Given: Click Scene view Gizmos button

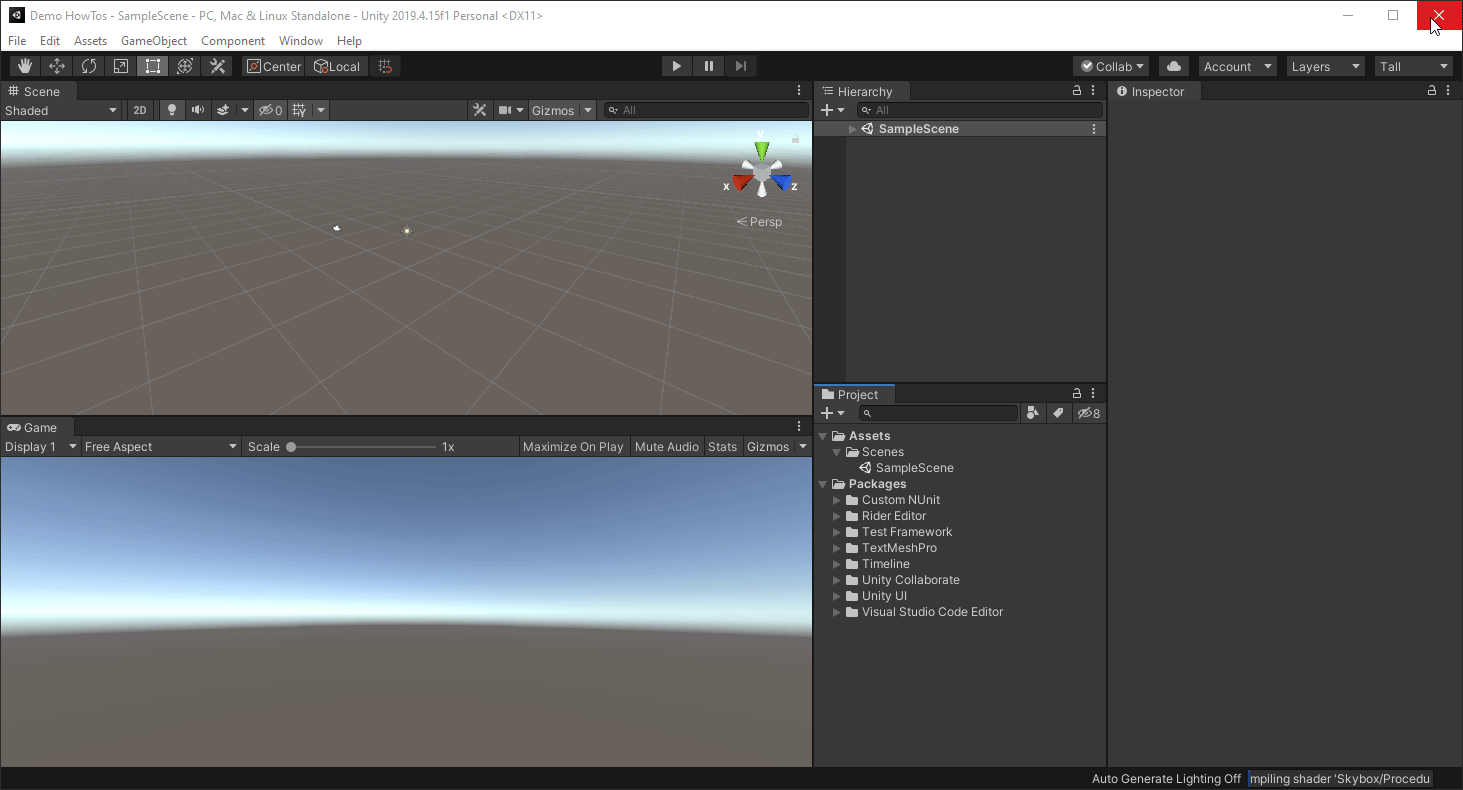Looking at the screenshot, I should (x=553, y=110).
